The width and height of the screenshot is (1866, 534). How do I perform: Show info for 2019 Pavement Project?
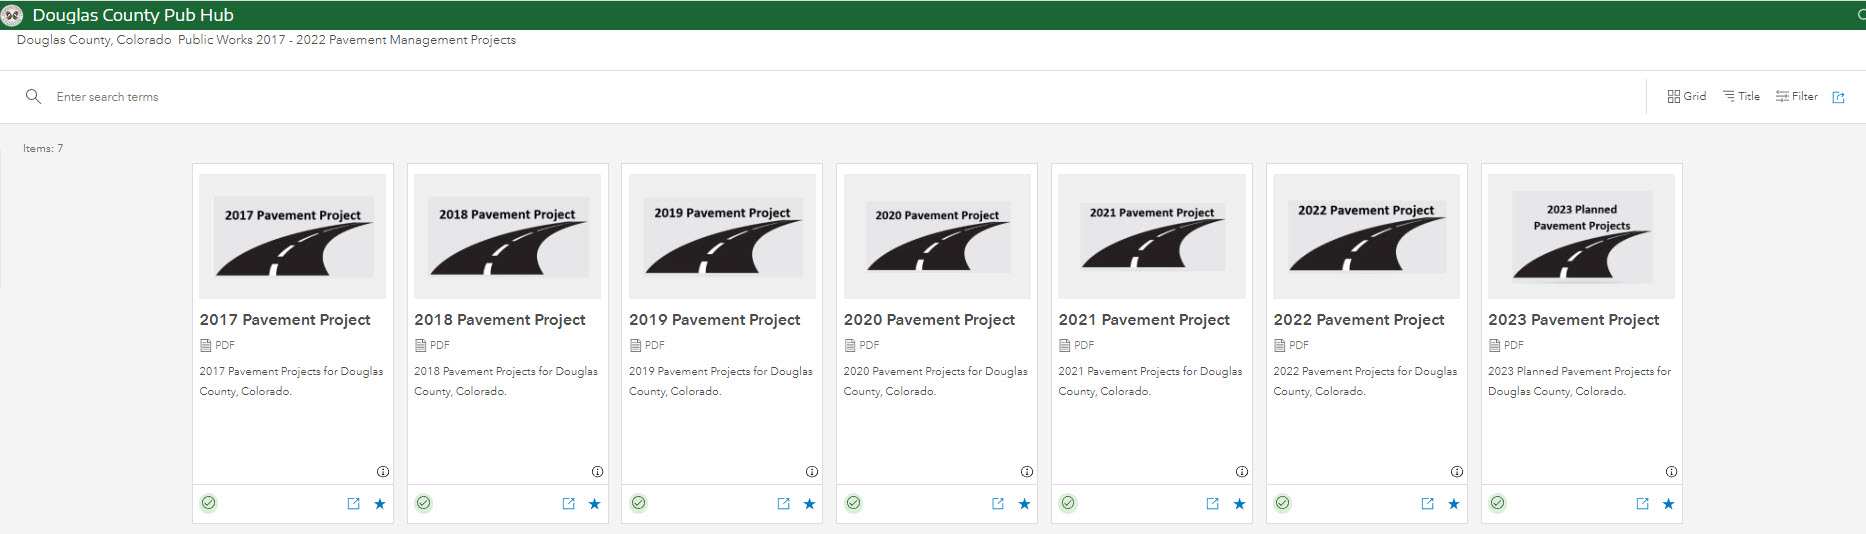pos(812,471)
